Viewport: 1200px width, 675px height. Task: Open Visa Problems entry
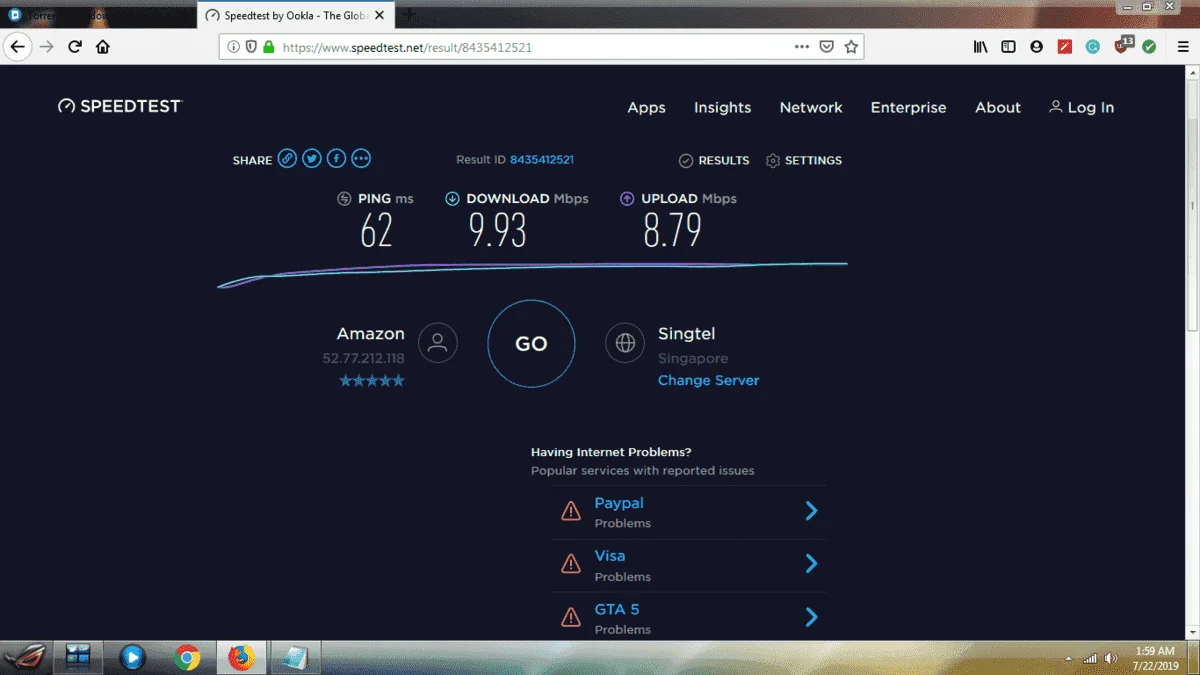coord(688,565)
